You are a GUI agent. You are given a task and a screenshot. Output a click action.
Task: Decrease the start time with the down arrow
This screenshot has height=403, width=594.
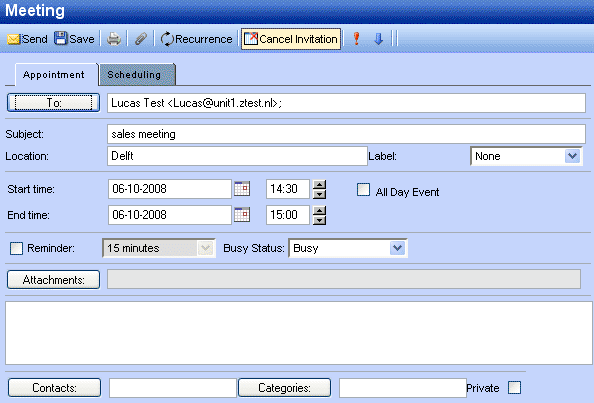(320, 194)
